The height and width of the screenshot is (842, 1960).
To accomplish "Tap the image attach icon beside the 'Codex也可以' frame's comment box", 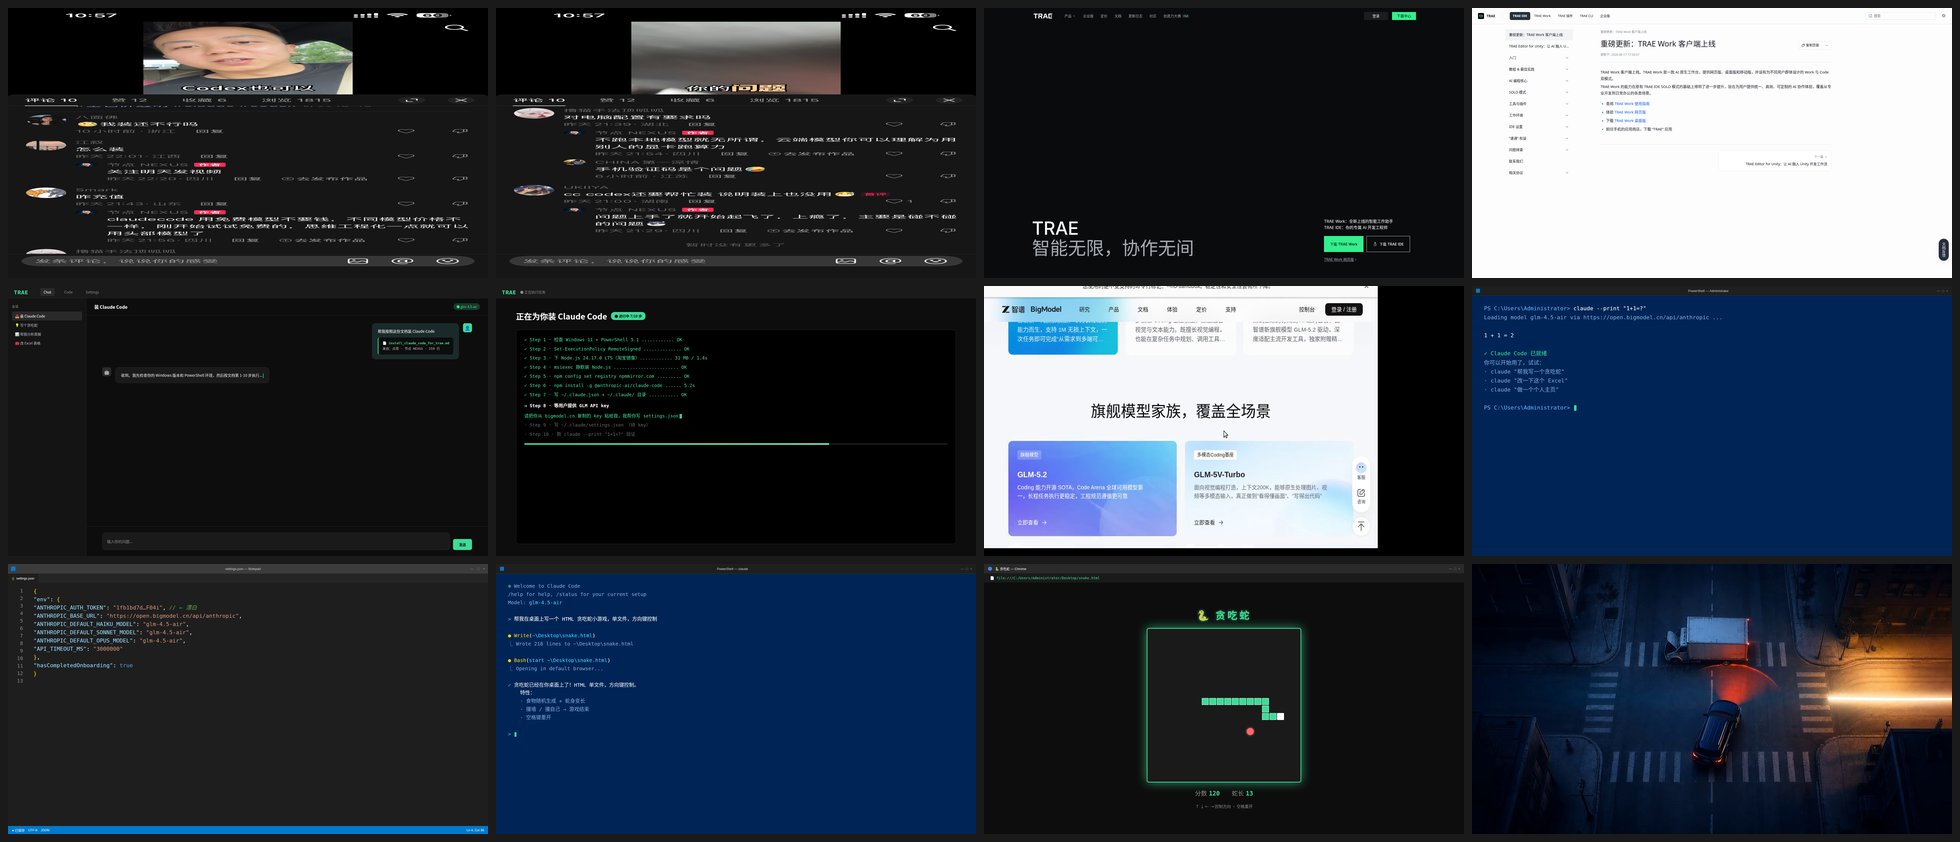I will point(357,261).
